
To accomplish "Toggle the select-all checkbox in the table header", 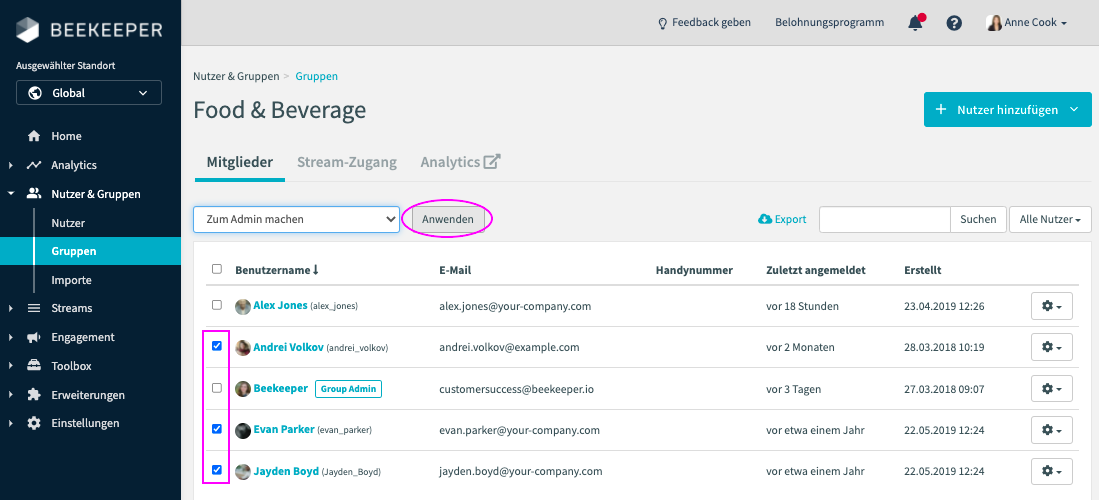I will [217, 269].
